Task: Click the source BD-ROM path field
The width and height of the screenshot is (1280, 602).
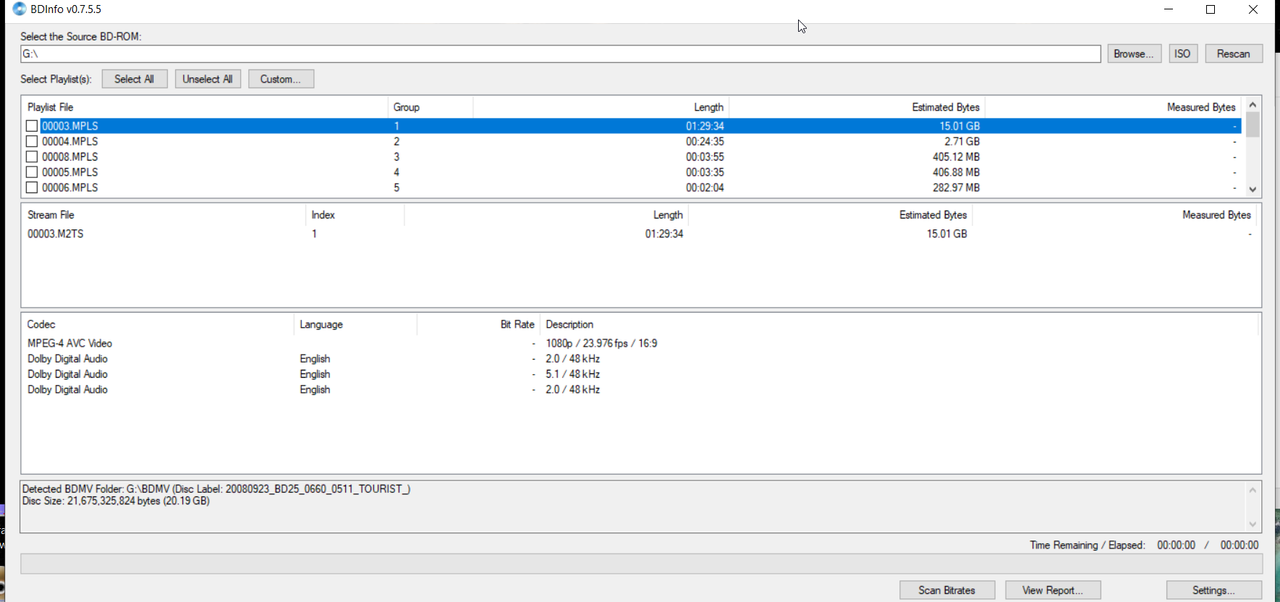Action: pyautogui.click(x=560, y=54)
